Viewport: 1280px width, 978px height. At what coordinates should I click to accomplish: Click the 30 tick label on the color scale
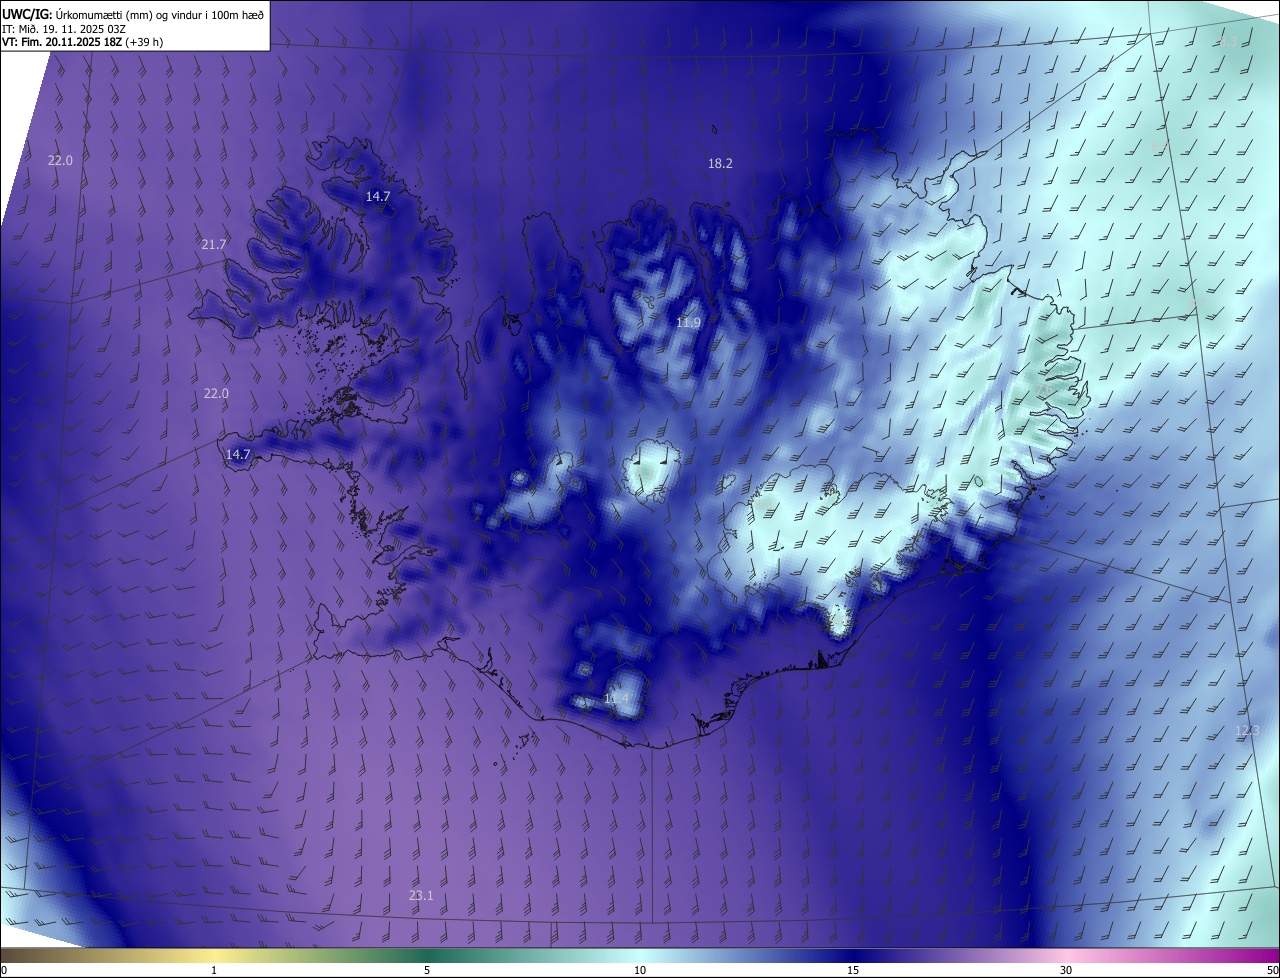pyautogui.click(x=1066, y=970)
